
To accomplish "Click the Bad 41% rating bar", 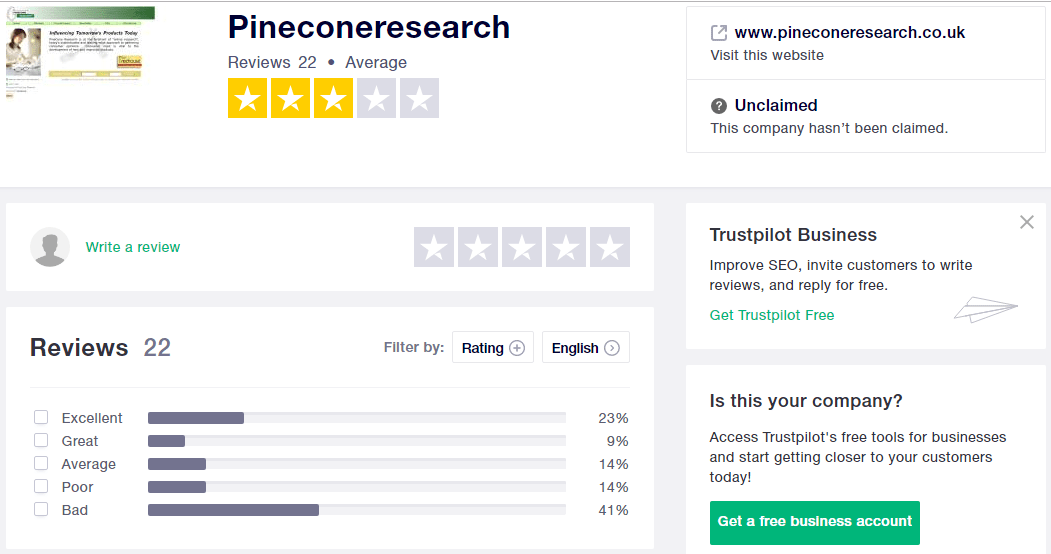I will tap(357, 510).
